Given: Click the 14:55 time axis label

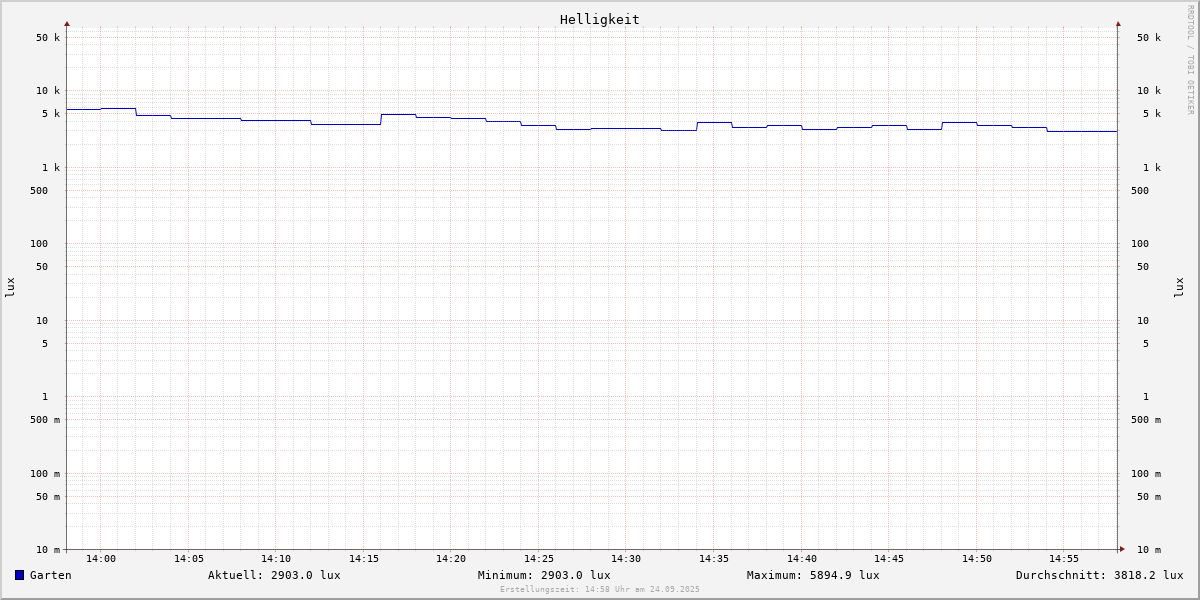Looking at the screenshot, I should [x=1064, y=559].
